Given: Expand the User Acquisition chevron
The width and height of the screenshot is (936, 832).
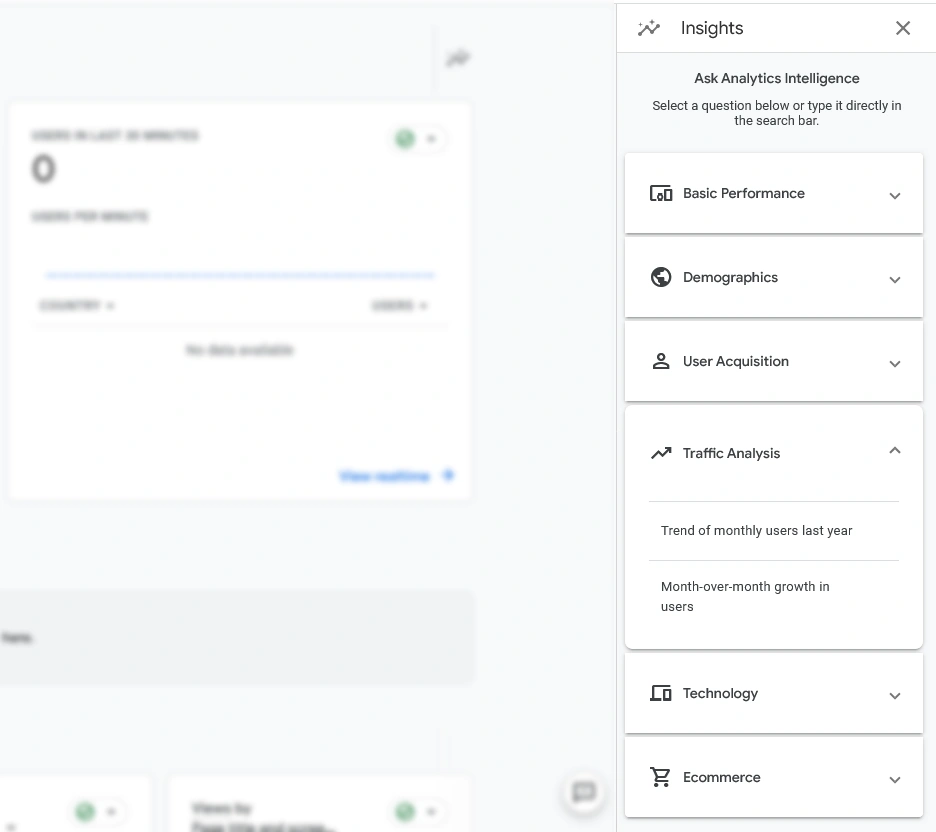Looking at the screenshot, I should pos(895,364).
